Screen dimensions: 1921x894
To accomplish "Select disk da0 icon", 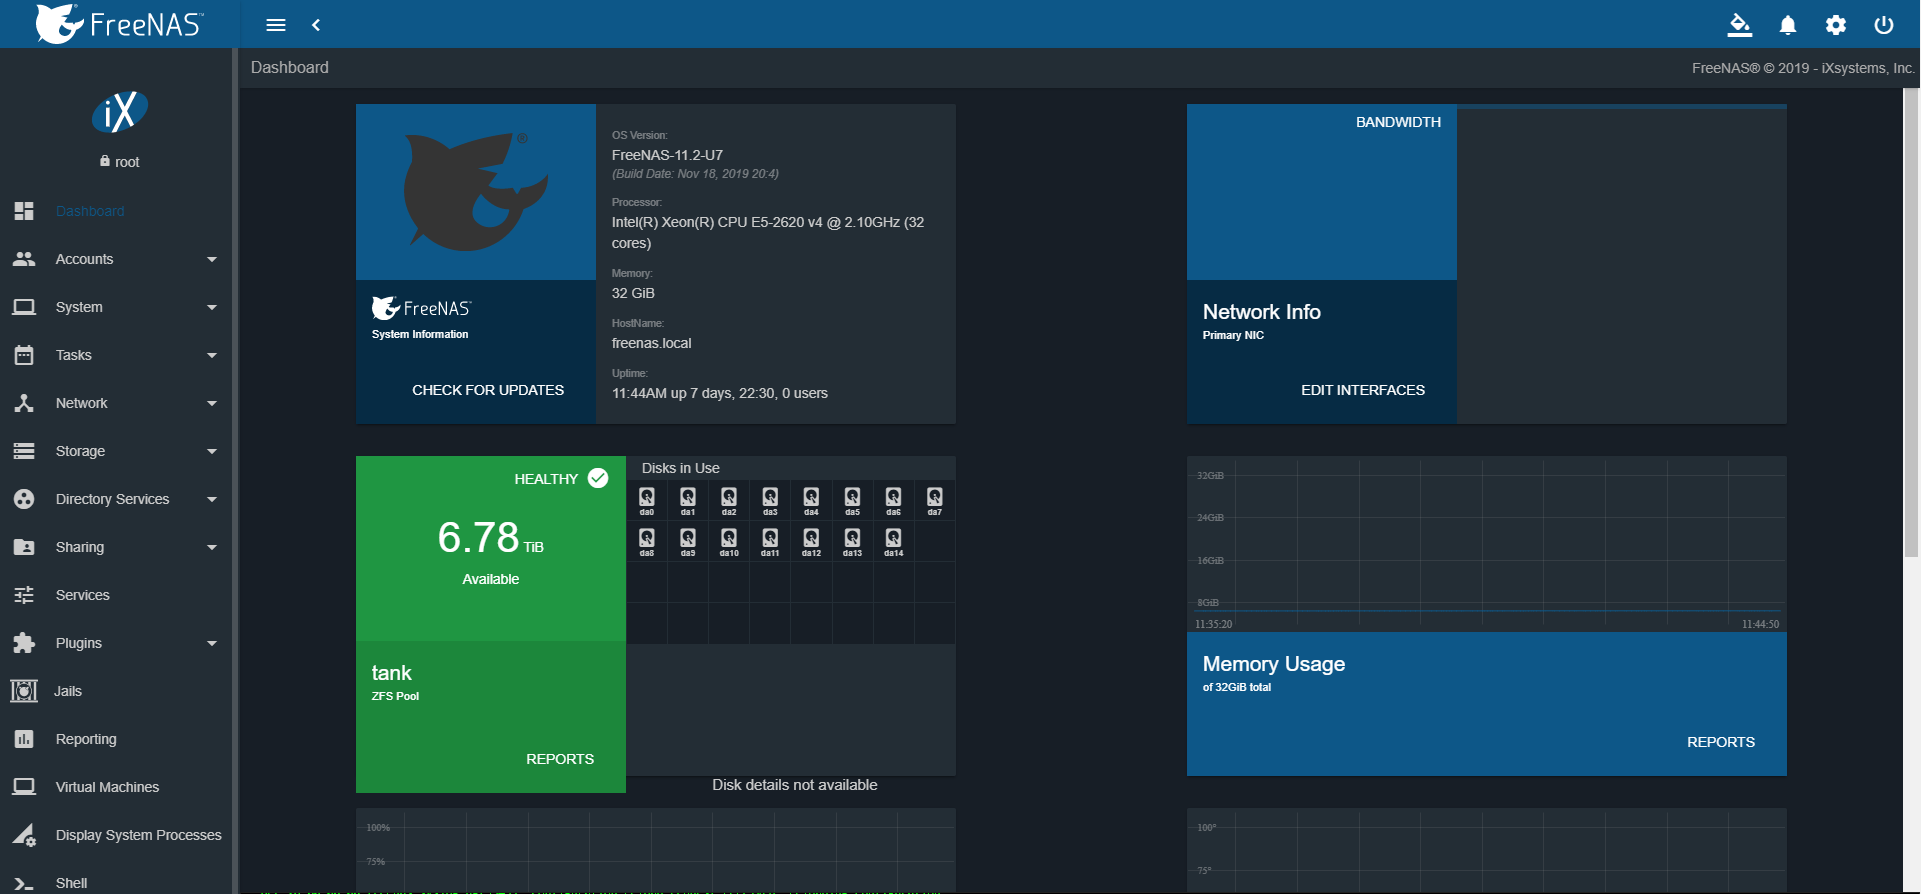I will 647,497.
